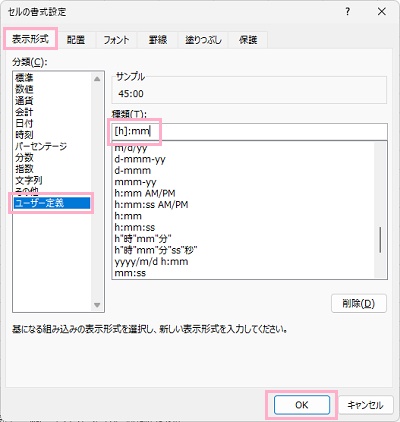Choose the h"時"mm"分" format
Viewport: 400px width, 422px height.
[243, 239]
